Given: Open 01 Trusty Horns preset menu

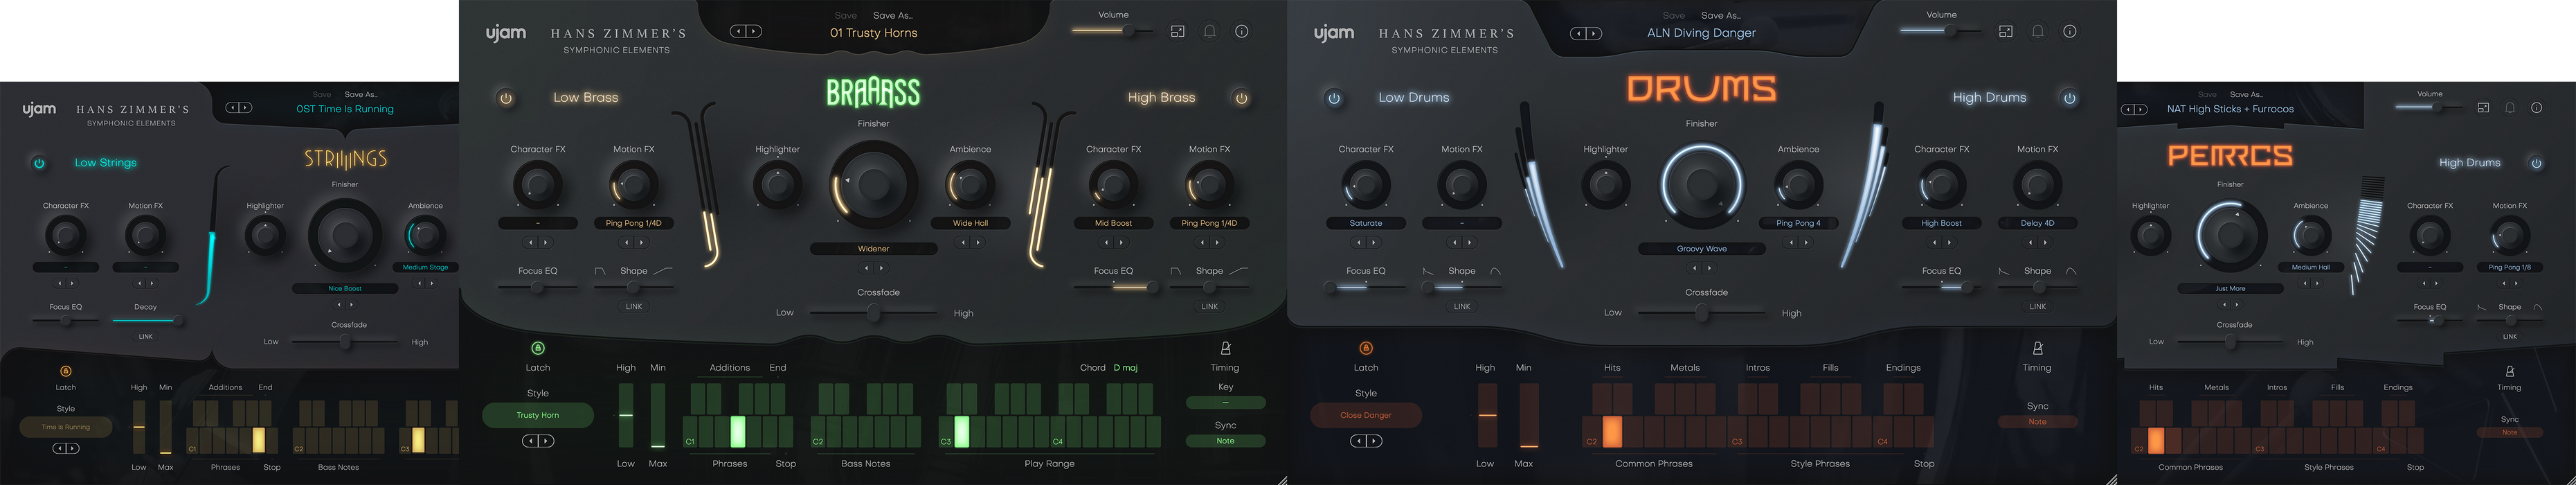Looking at the screenshot, I should [x=873, y=33].
